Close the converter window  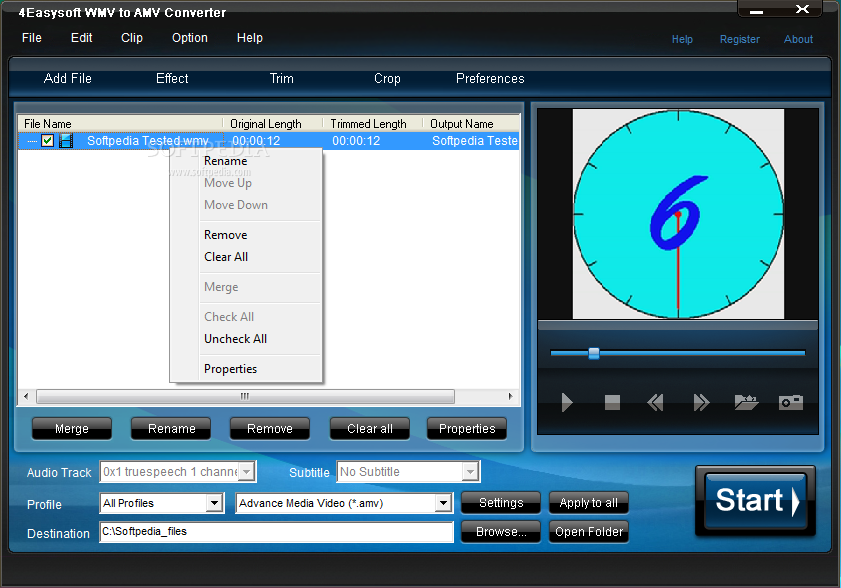pyautogui.click(x=802, y=9)
